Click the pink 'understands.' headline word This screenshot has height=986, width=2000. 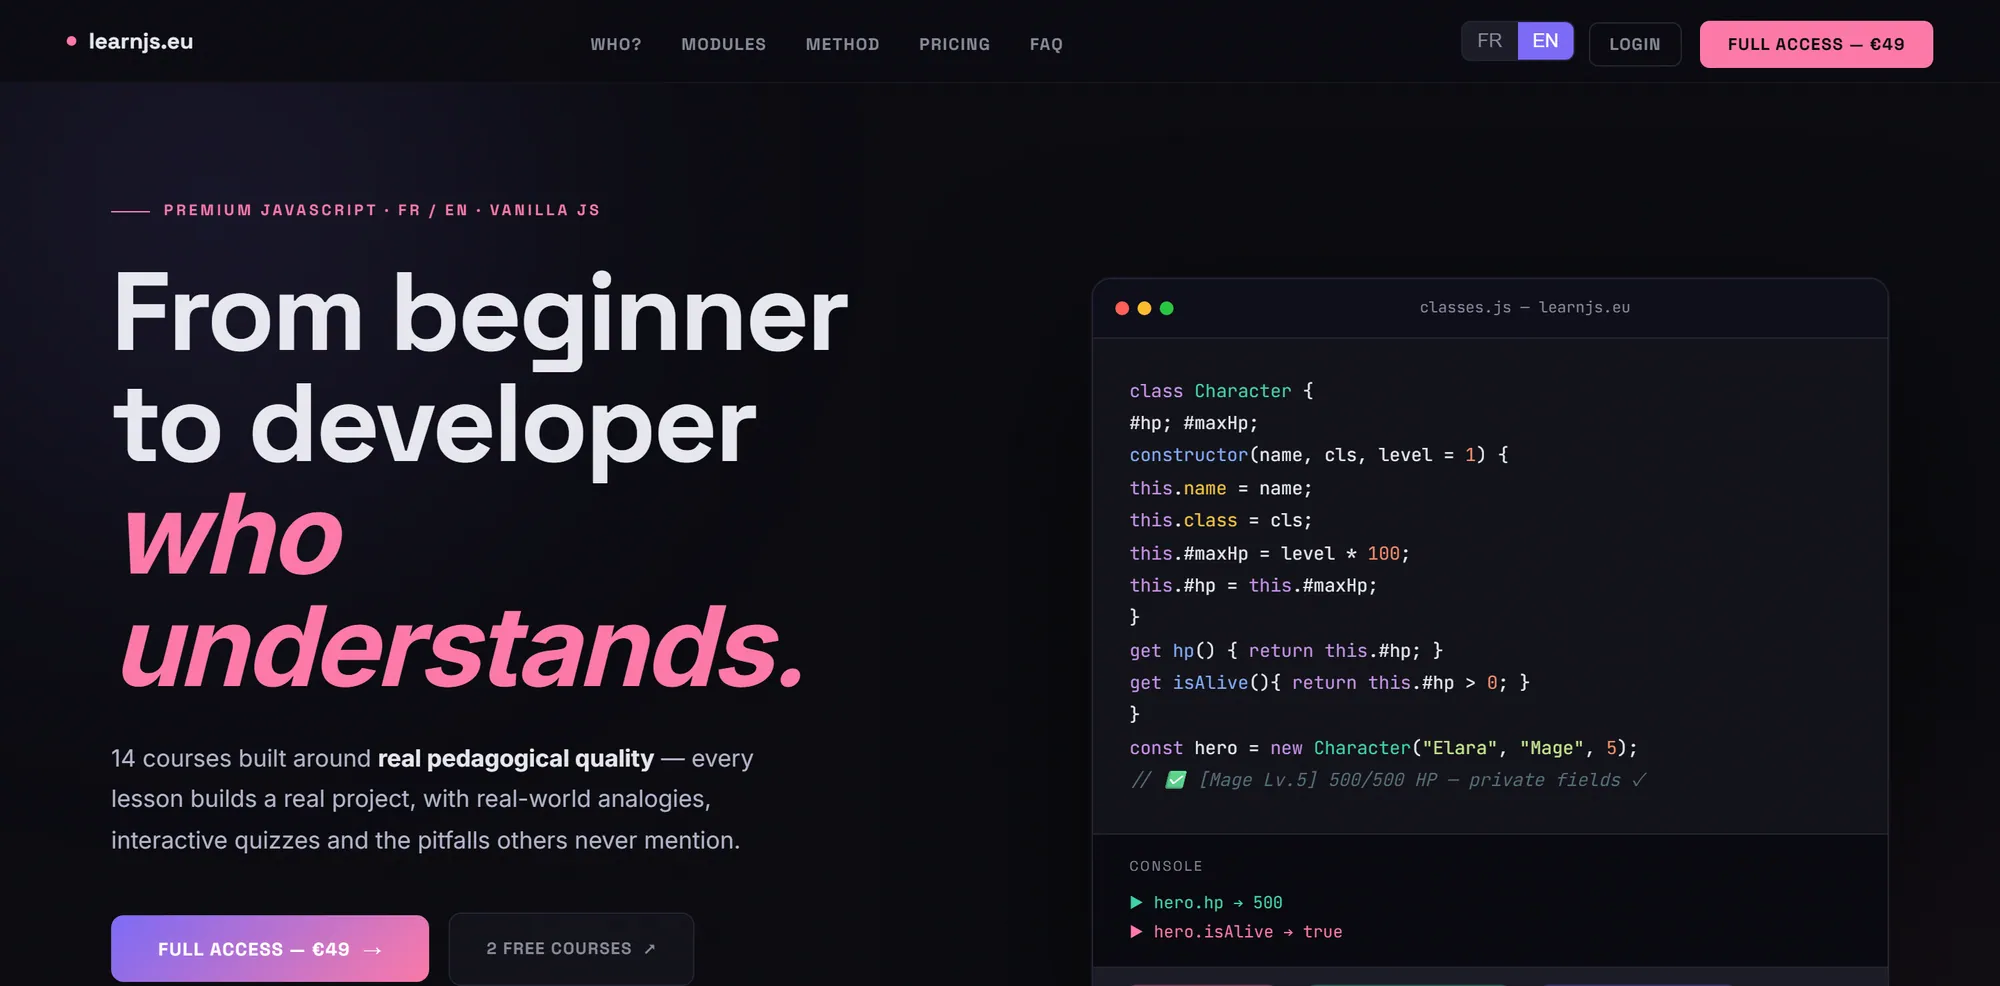[x=462, y=648]
